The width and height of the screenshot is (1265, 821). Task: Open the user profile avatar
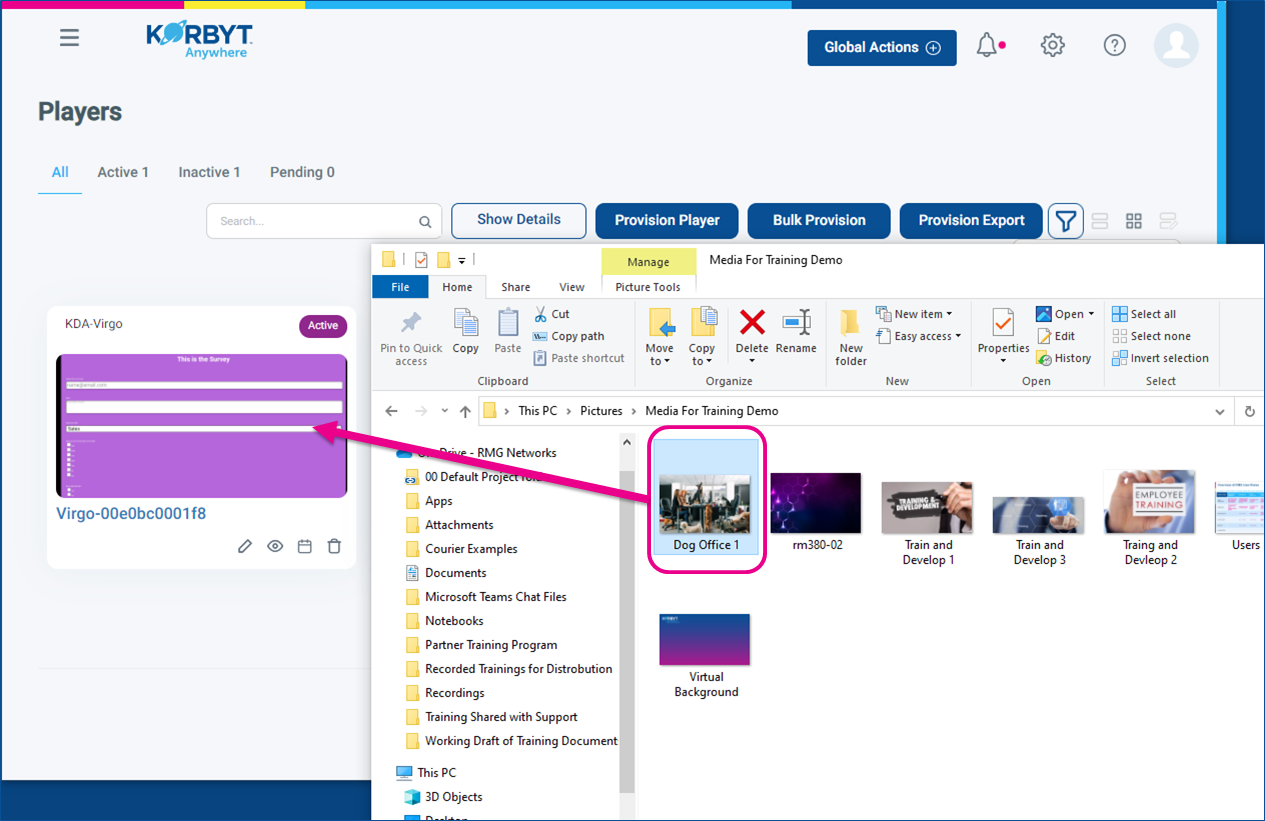pos(1176,45)
